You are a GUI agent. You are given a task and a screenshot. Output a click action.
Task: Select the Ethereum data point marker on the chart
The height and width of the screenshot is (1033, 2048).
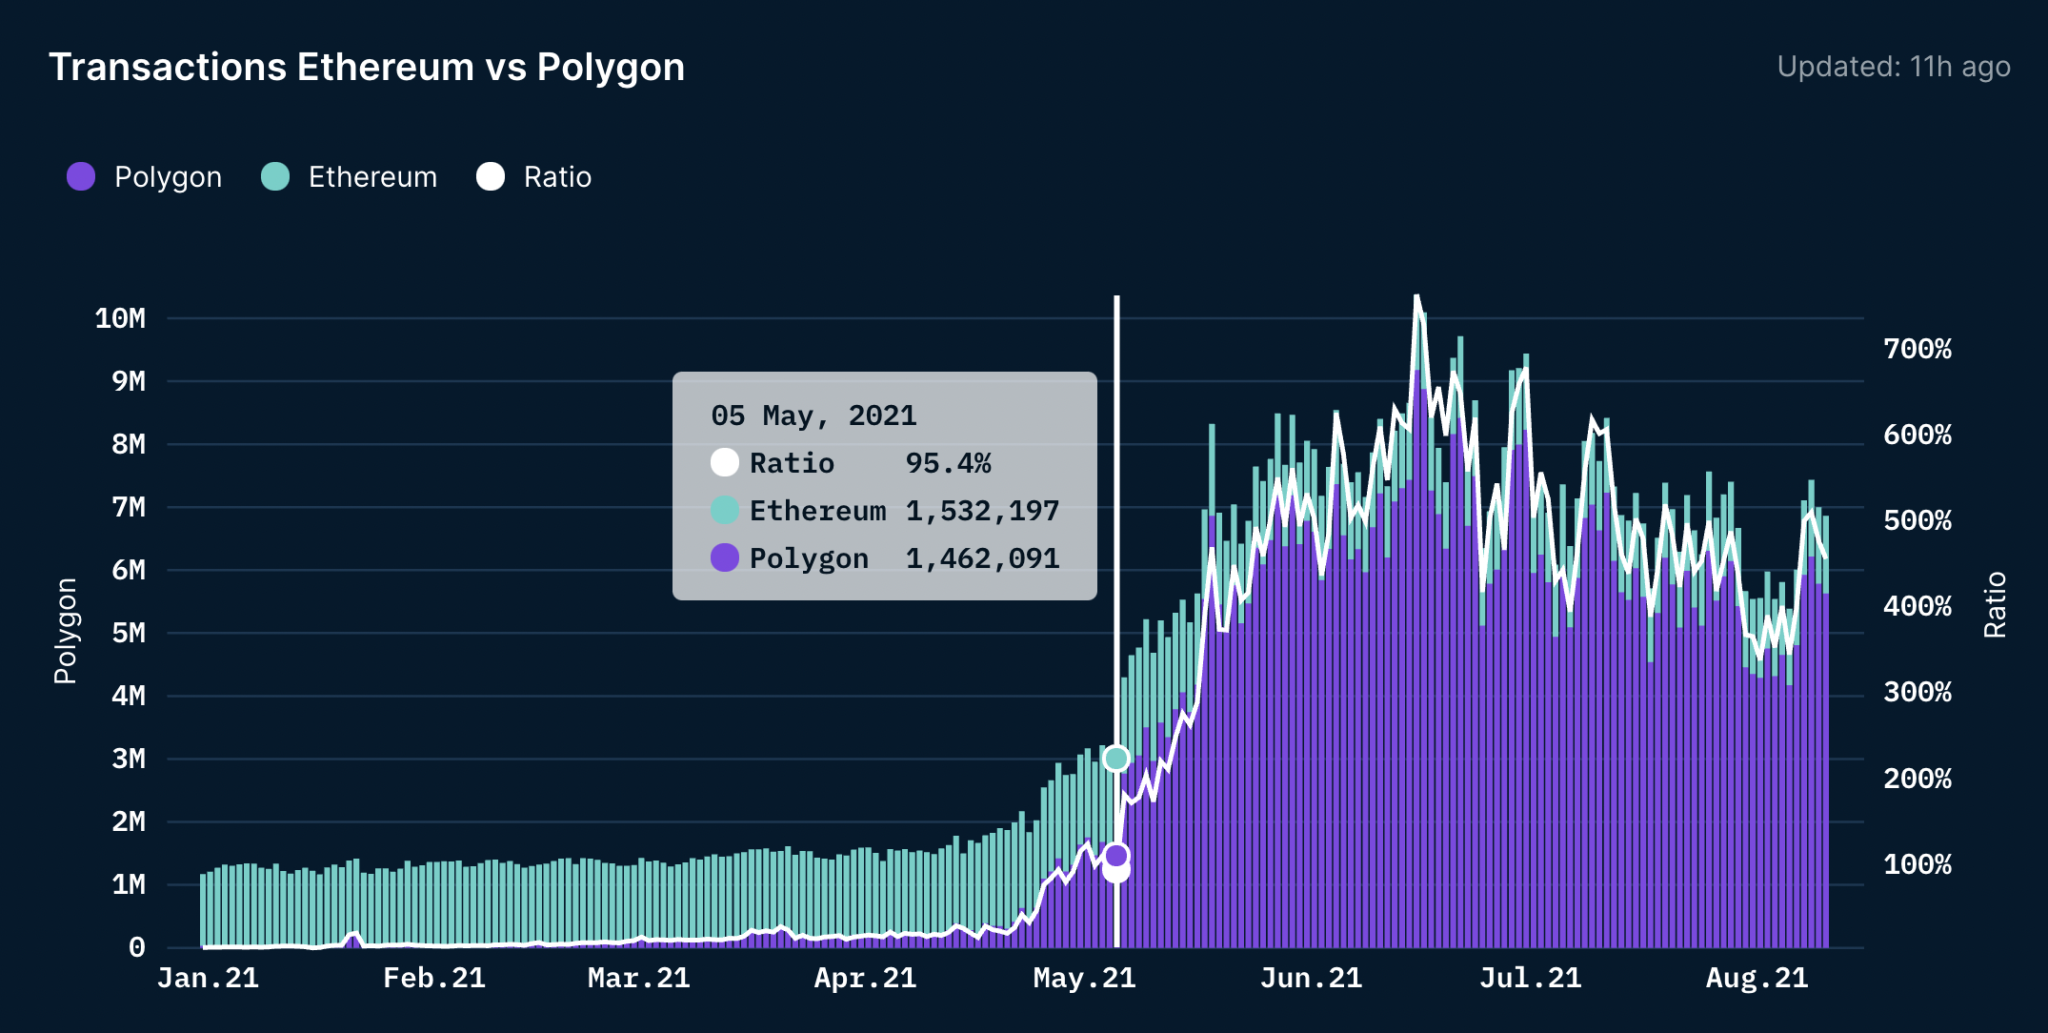pyautogui.click(x=1116, y=759)
